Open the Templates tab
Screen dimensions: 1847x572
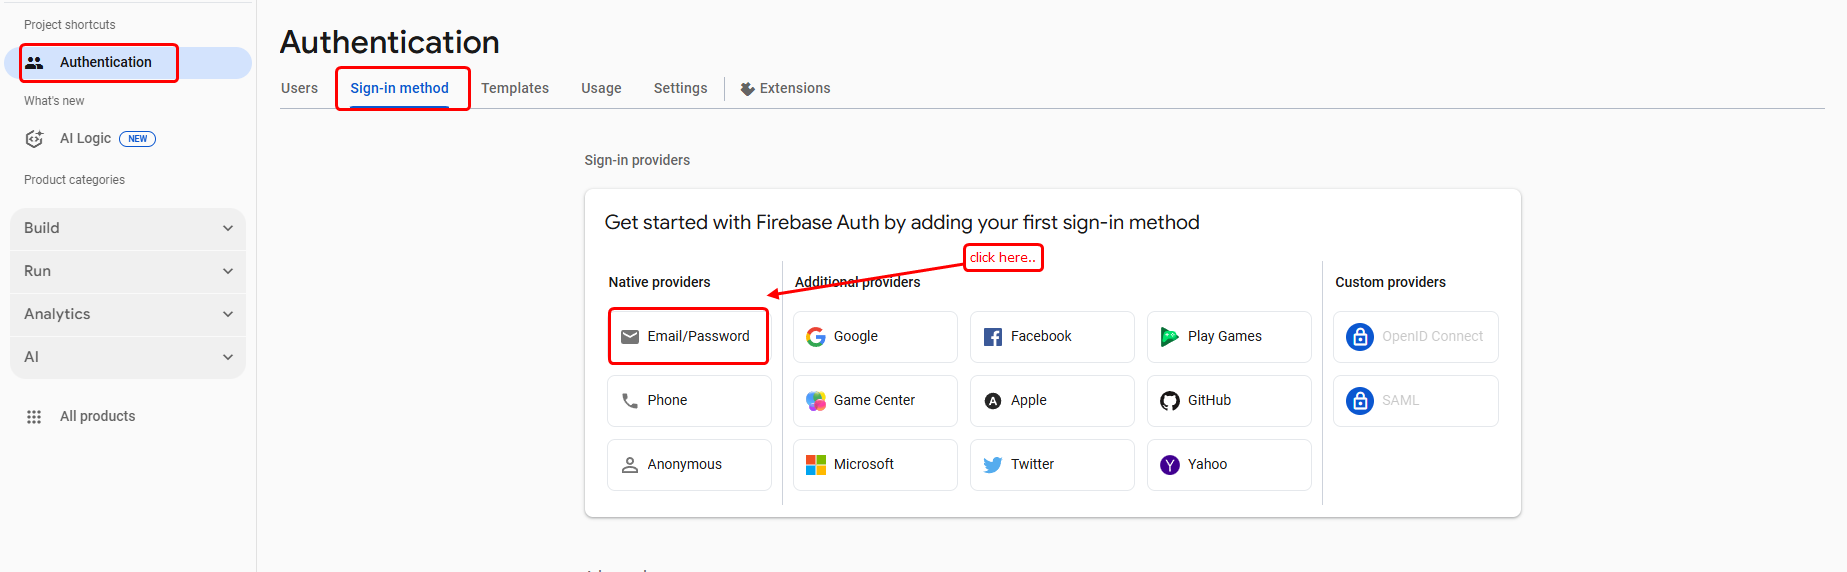pyautogui.click(x=515, y=88)
